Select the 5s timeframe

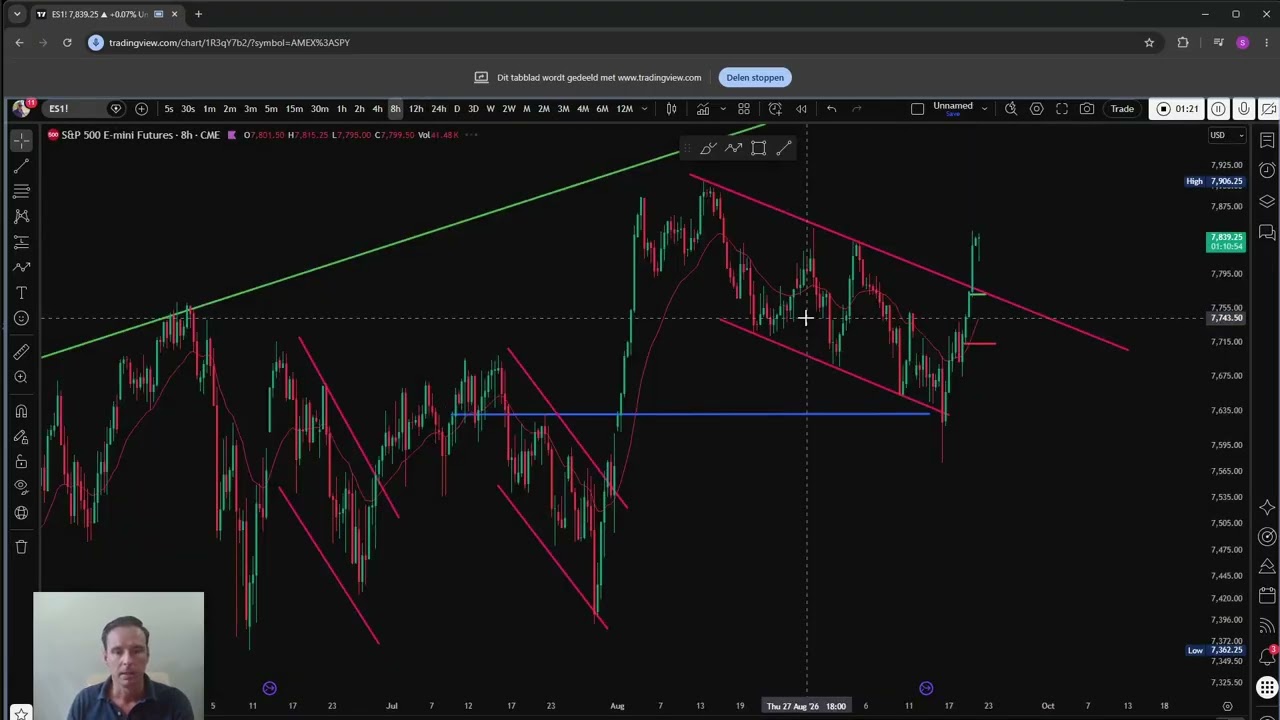point(168,109)
